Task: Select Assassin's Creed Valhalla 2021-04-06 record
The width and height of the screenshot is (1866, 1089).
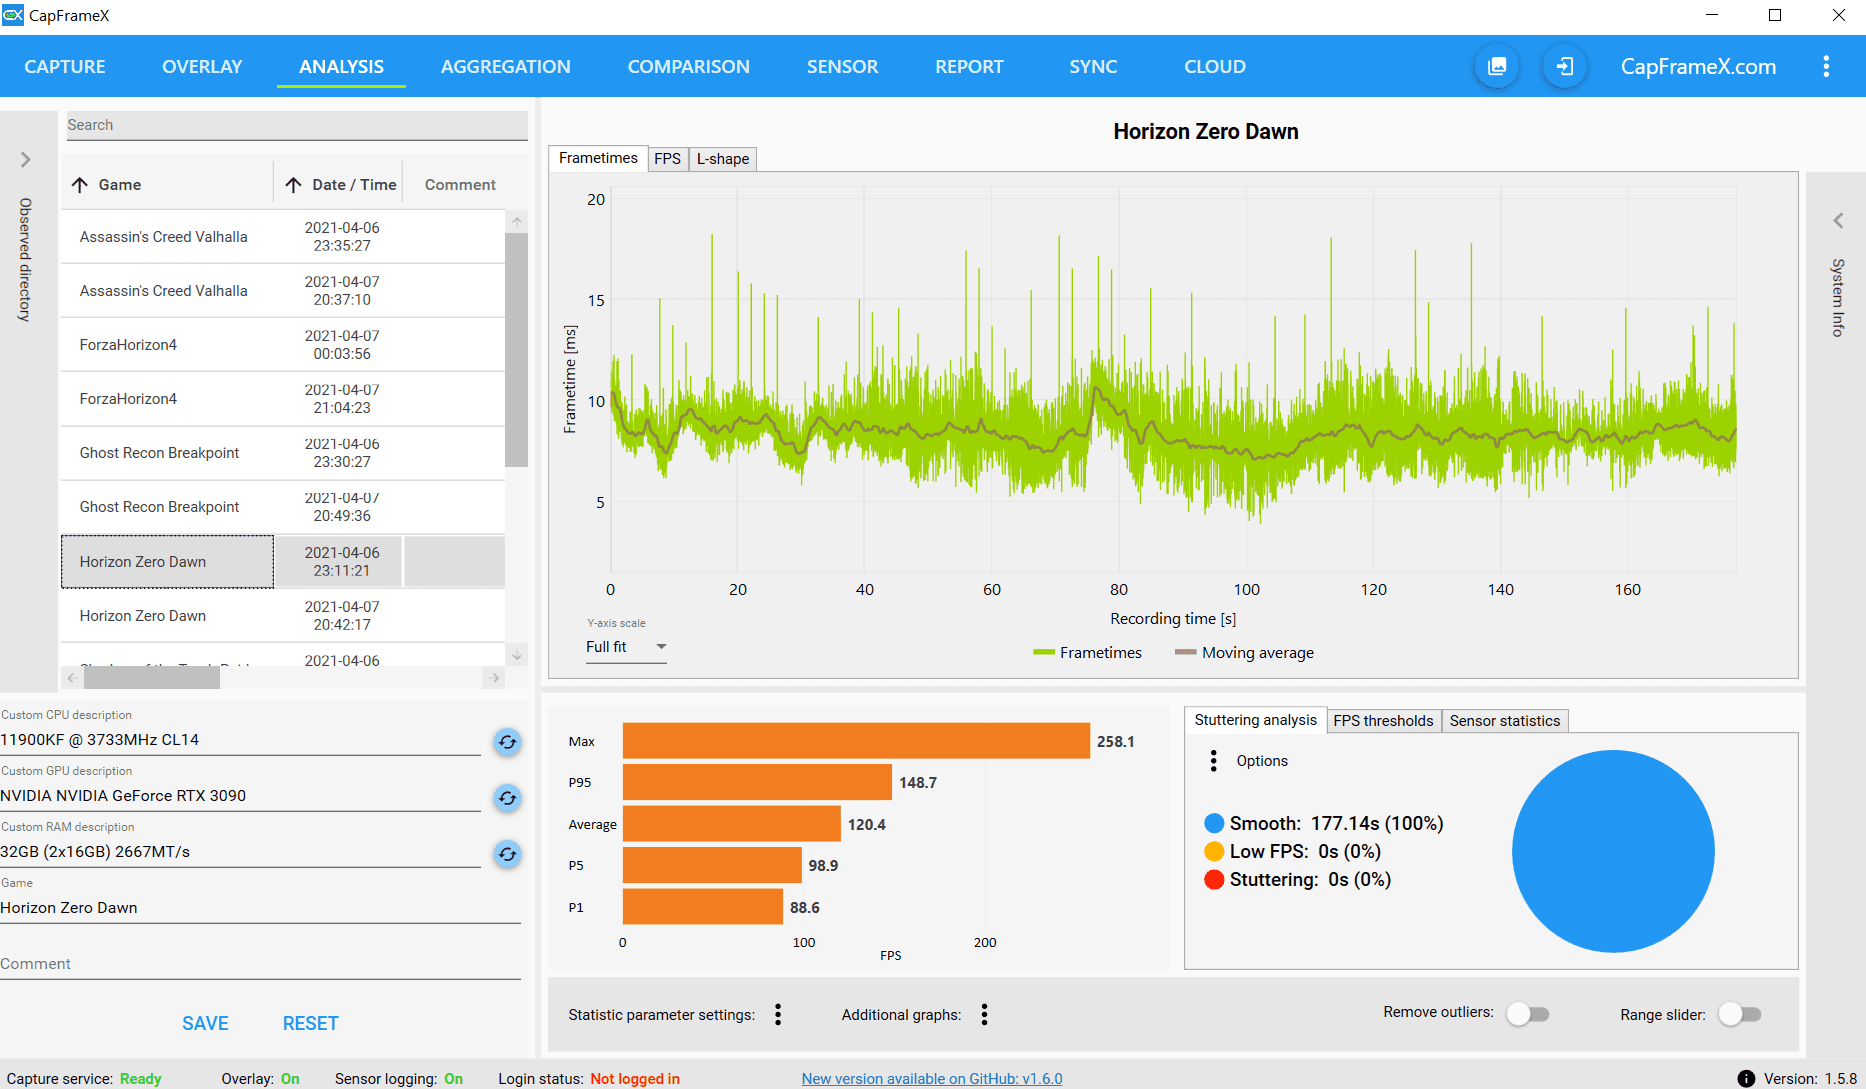Action: pyautogui.click(x=283, y=237)
